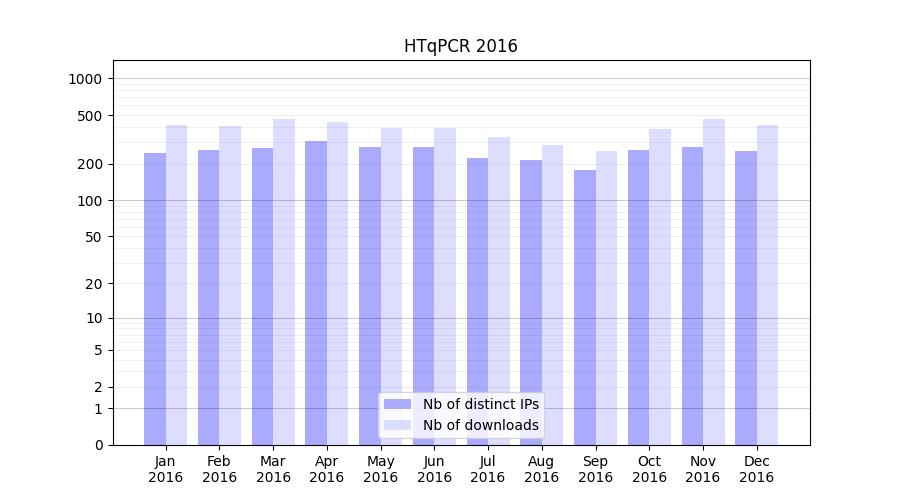Click the 0 y-axis tick label

[x=98, y=445]
